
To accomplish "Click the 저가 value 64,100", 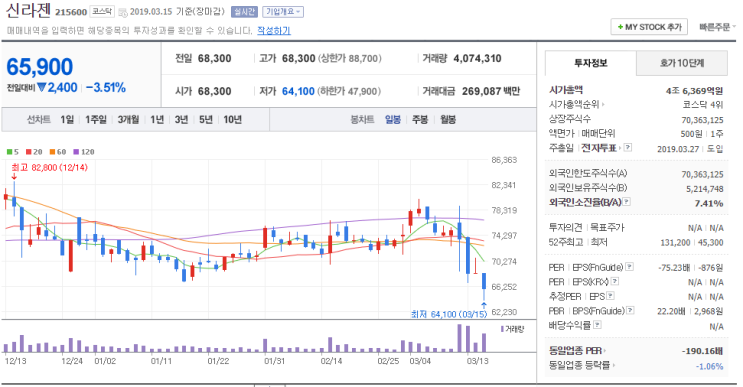I will 298,91.
